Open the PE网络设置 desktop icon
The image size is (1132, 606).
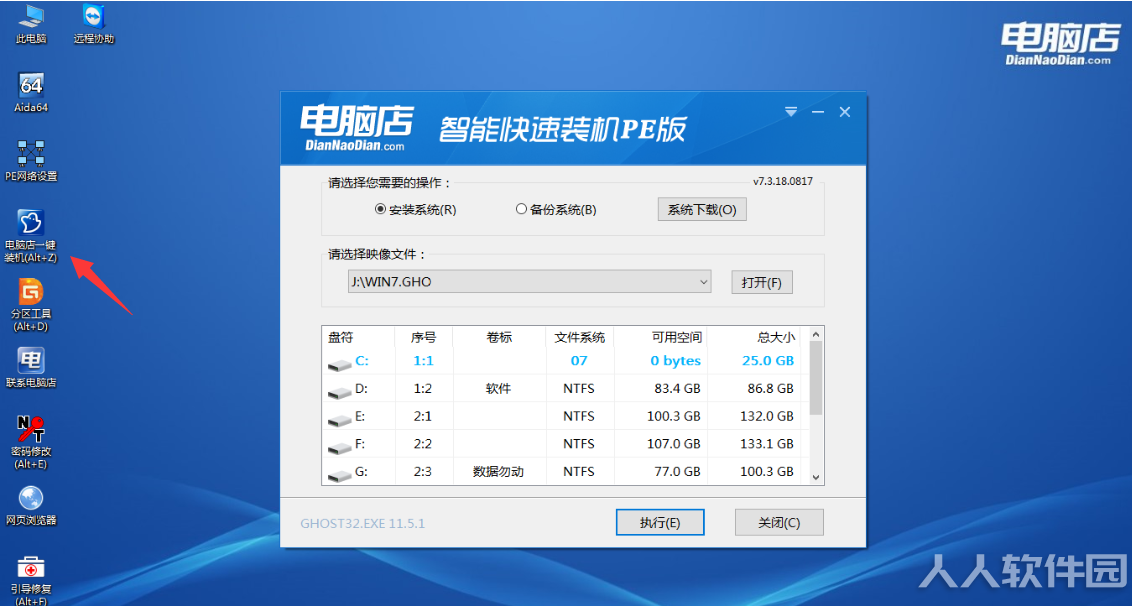(31, 160)
